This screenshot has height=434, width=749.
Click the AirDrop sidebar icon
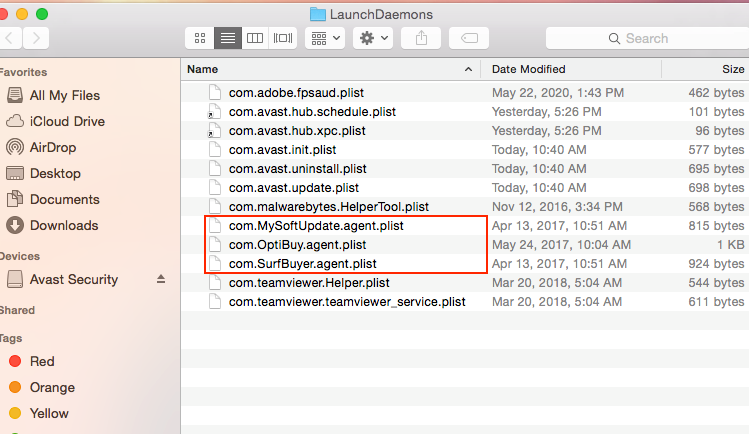tap(15, 147)
